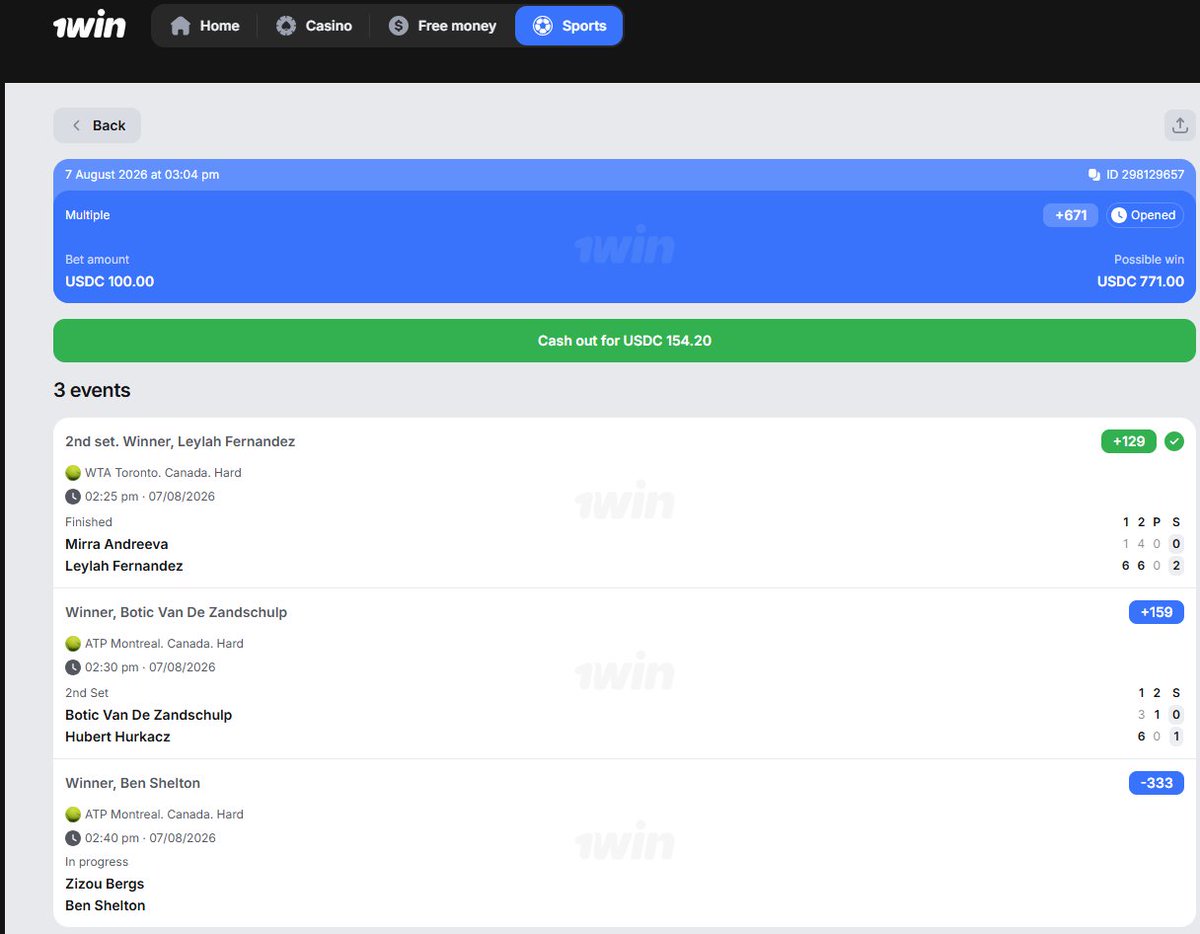Click the 1win logo in header
Screen dimensions: 1200x934
point(89,25)
